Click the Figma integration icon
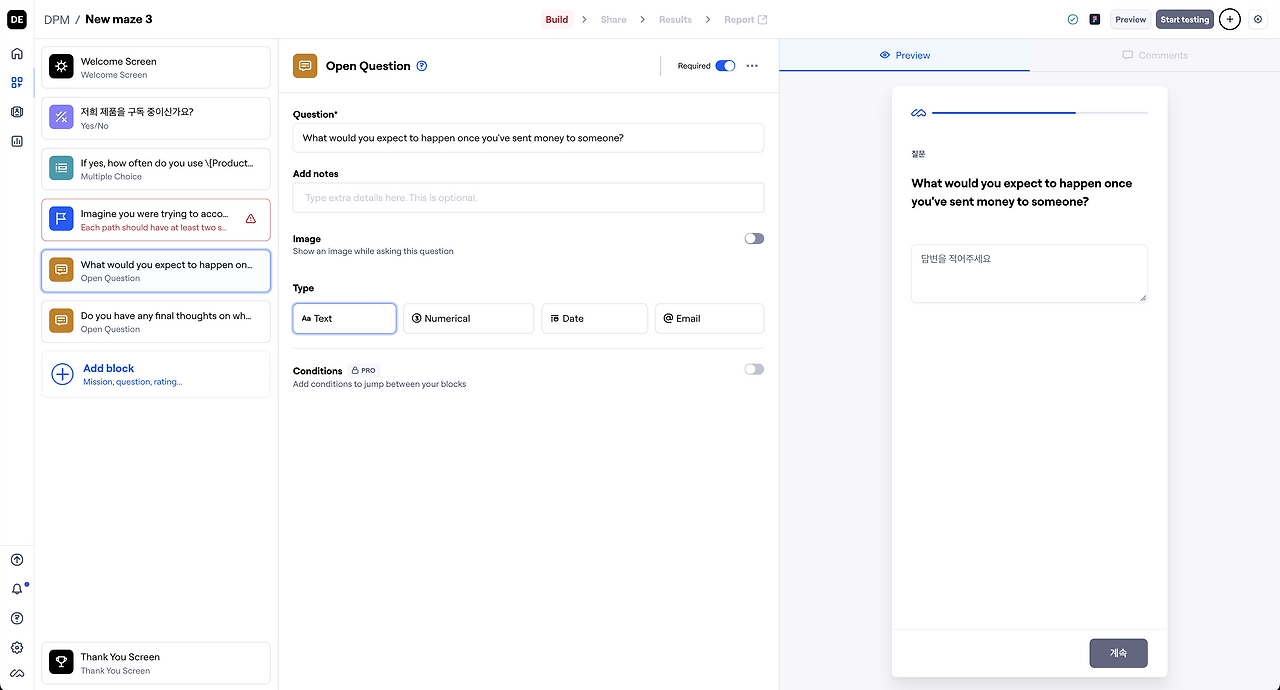 (x=1095, y=19)
